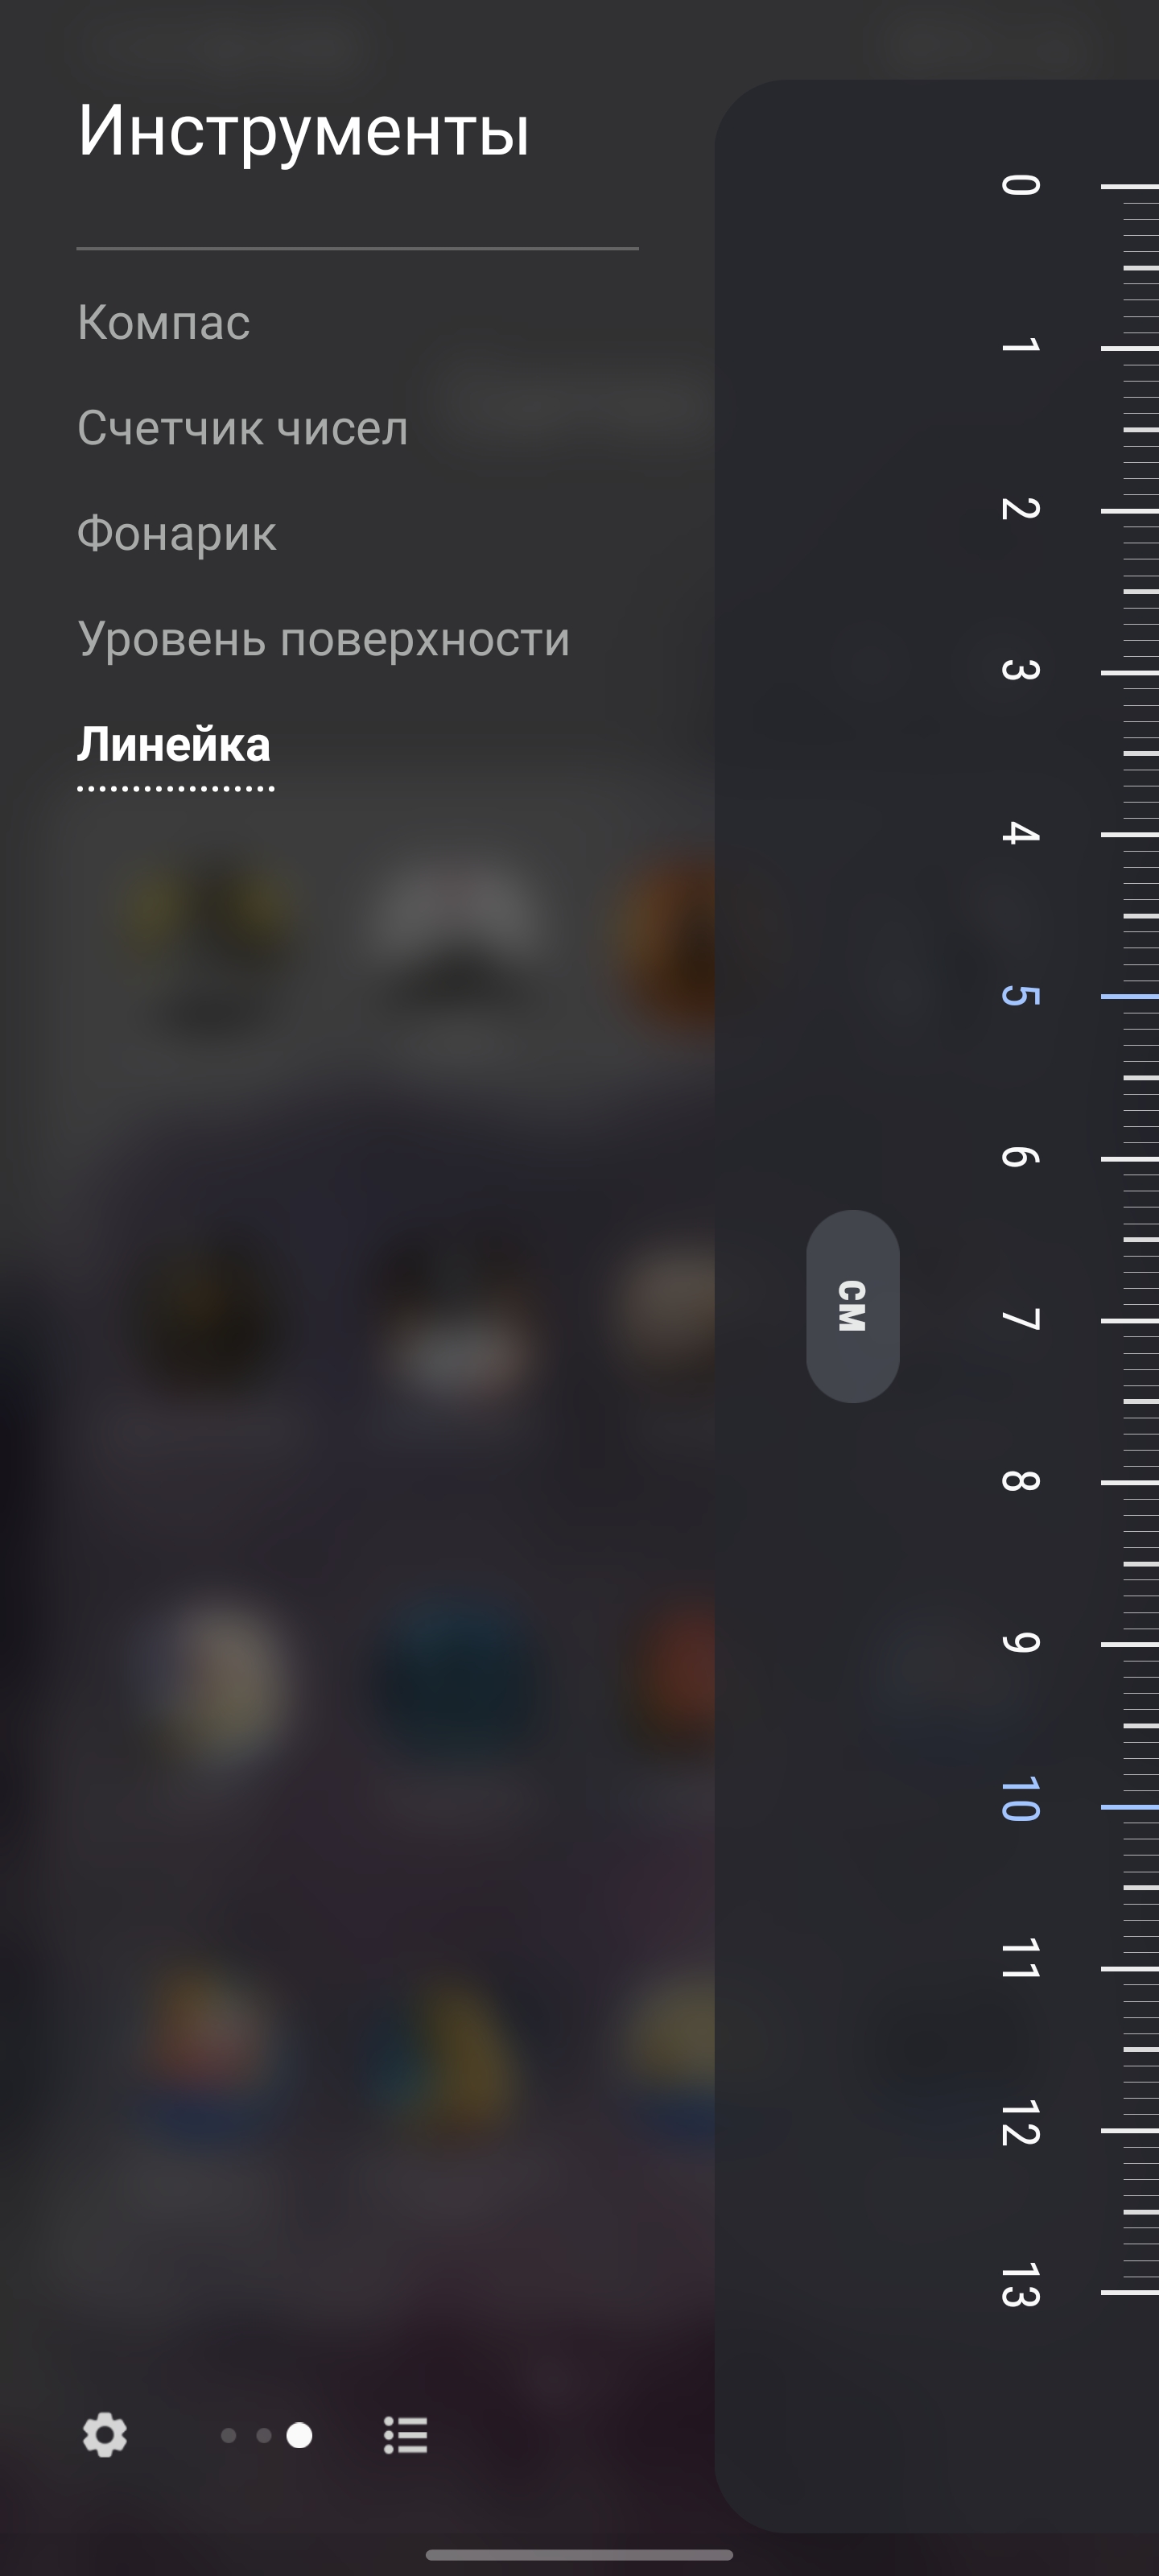Open the settings gear icon

[x=105, y=2435]
